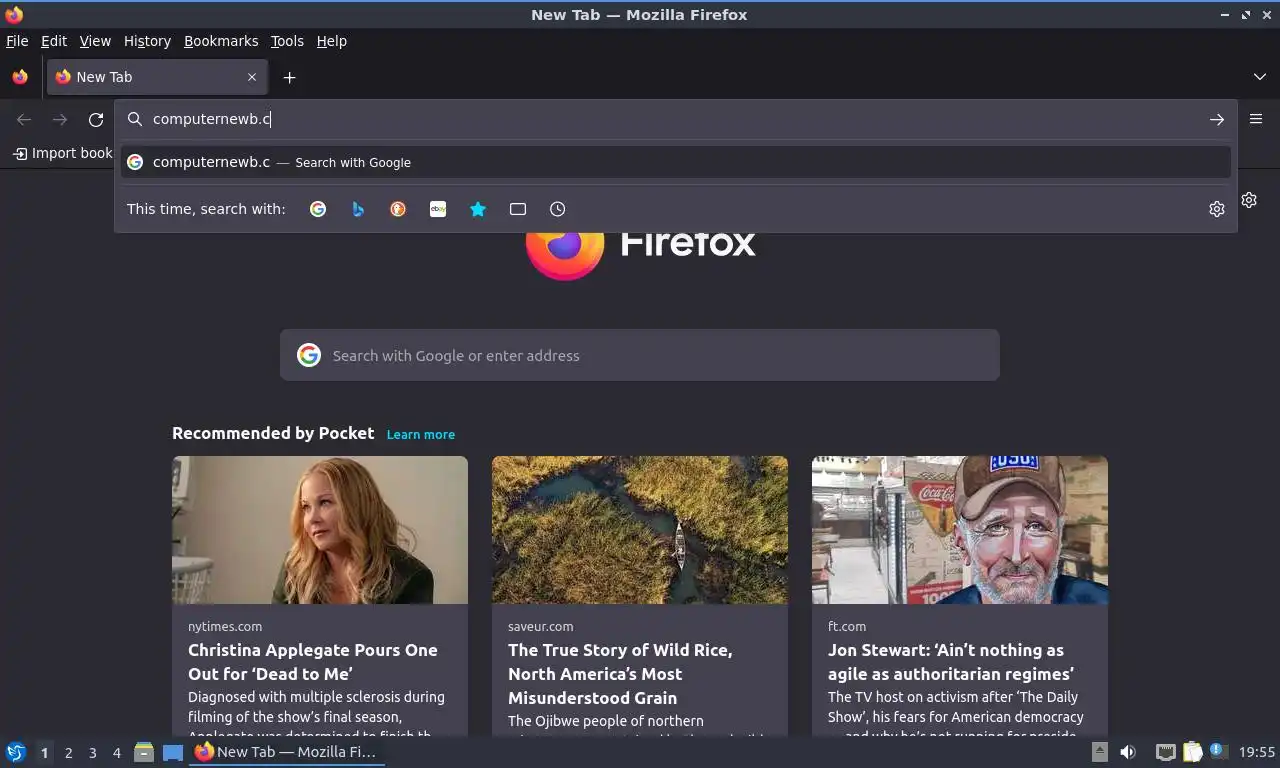Open the Help menu
The height and width of the screenshot is (768, 1280).
point(332,41)
